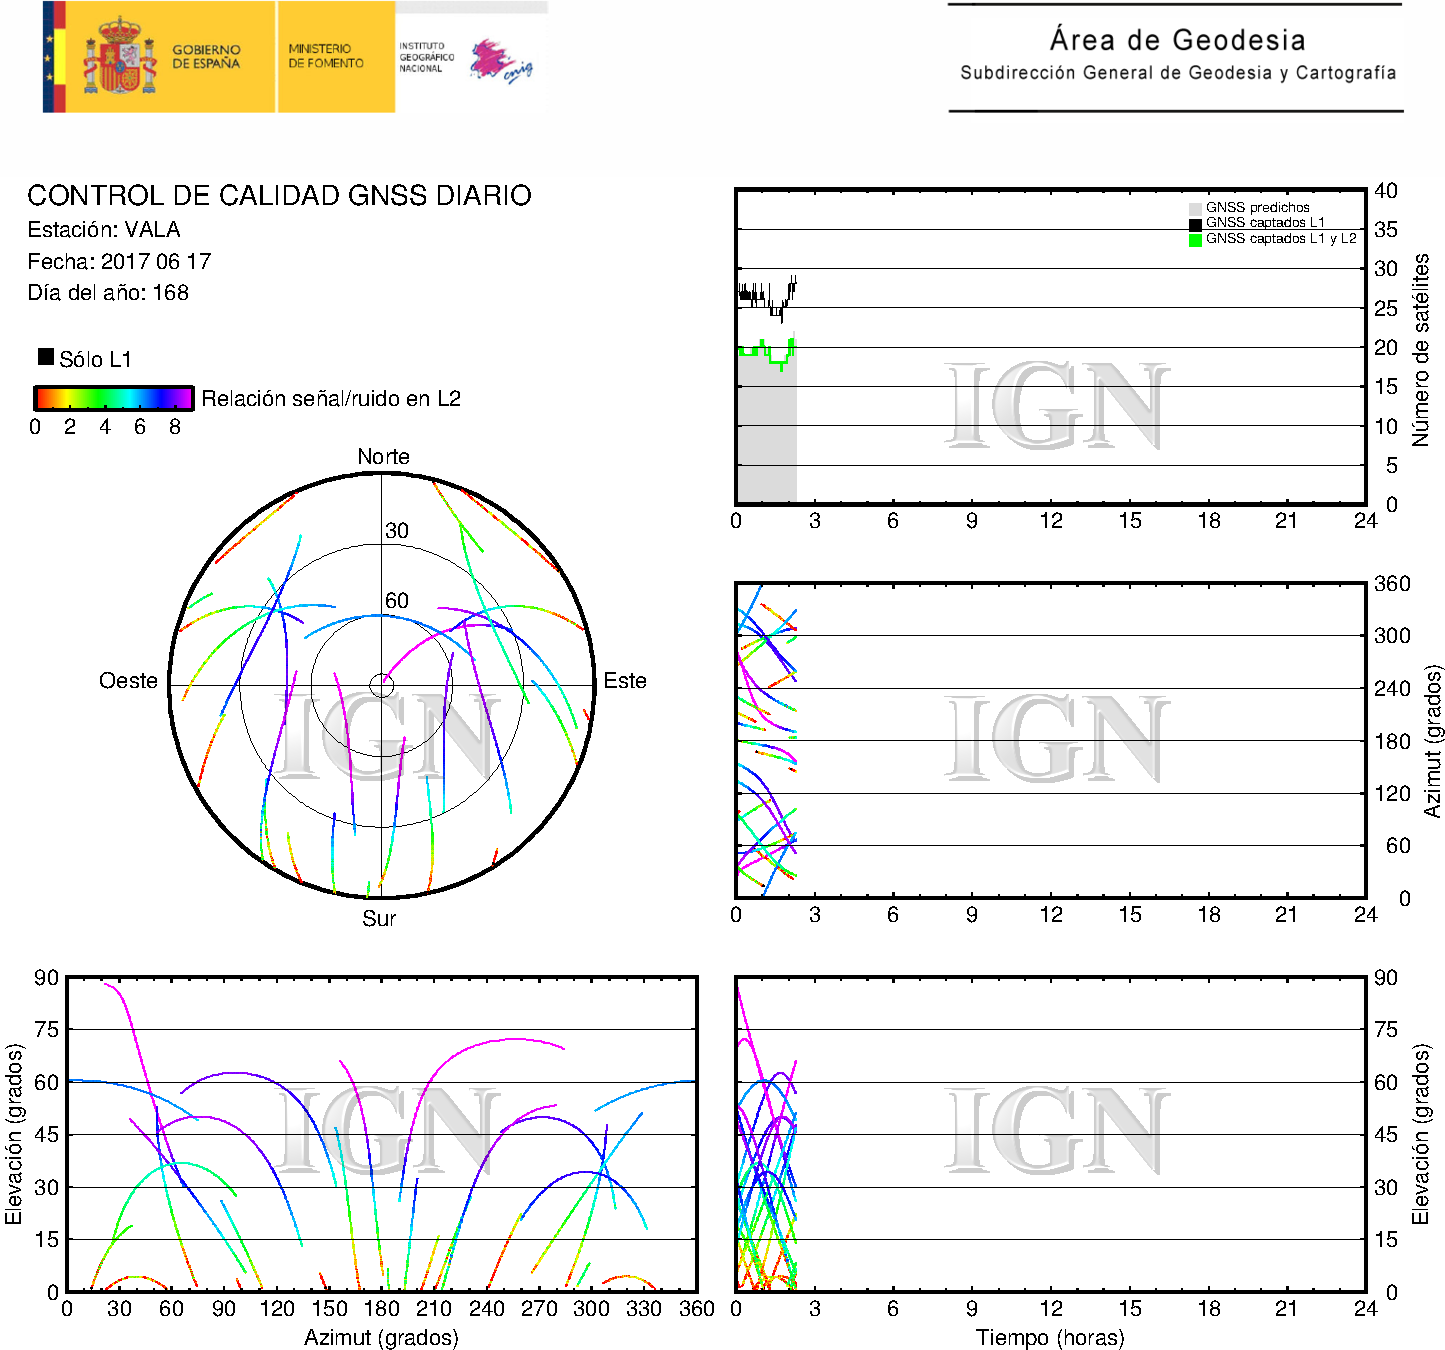Click the green GNSS captados L1 y L2 marker
1445x1350 pixels.
pos(1195,240)
